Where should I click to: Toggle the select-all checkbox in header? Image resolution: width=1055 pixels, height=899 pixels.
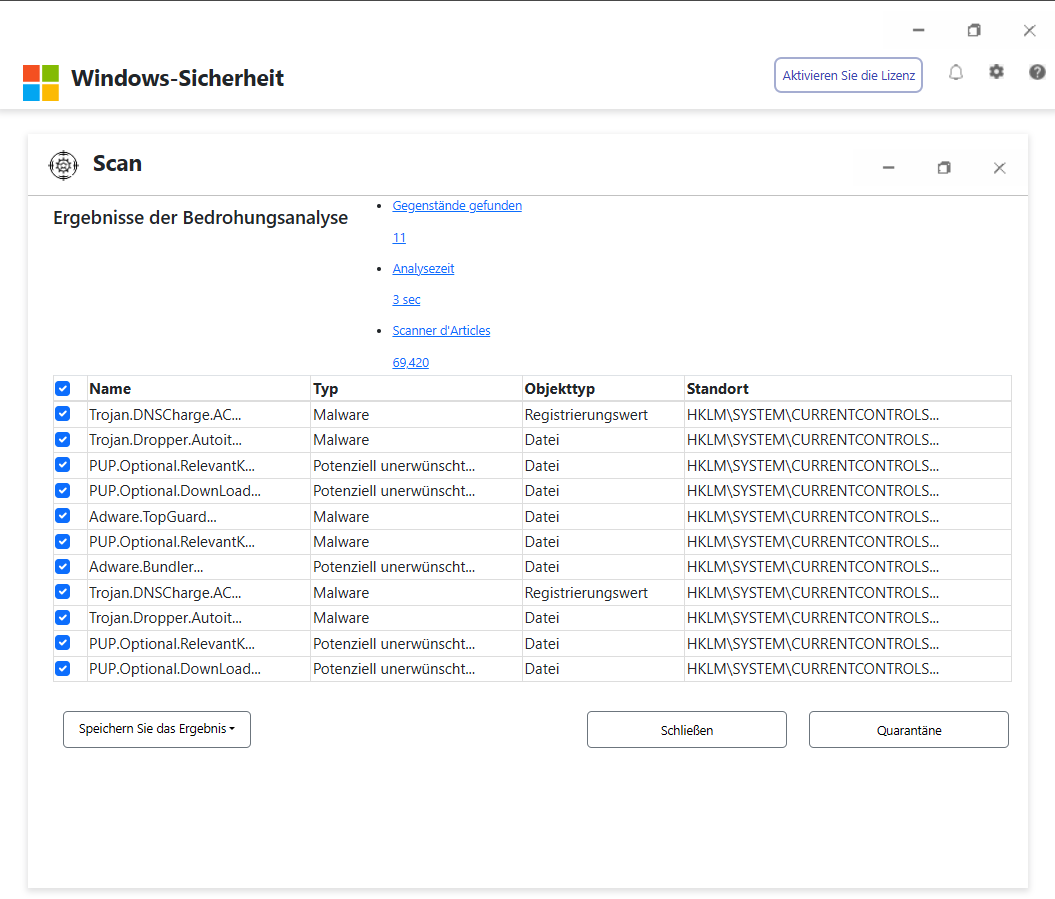tap(63, 389)
